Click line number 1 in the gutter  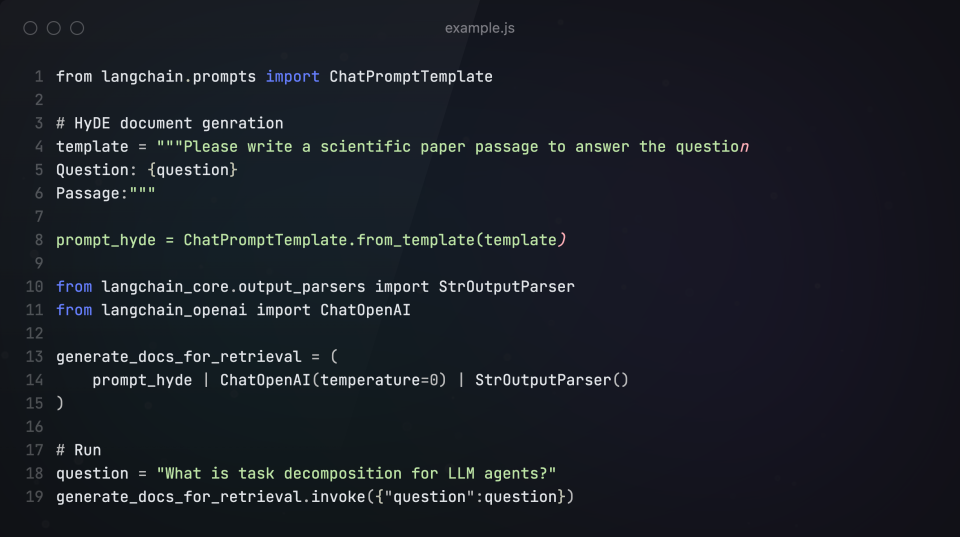38,76
